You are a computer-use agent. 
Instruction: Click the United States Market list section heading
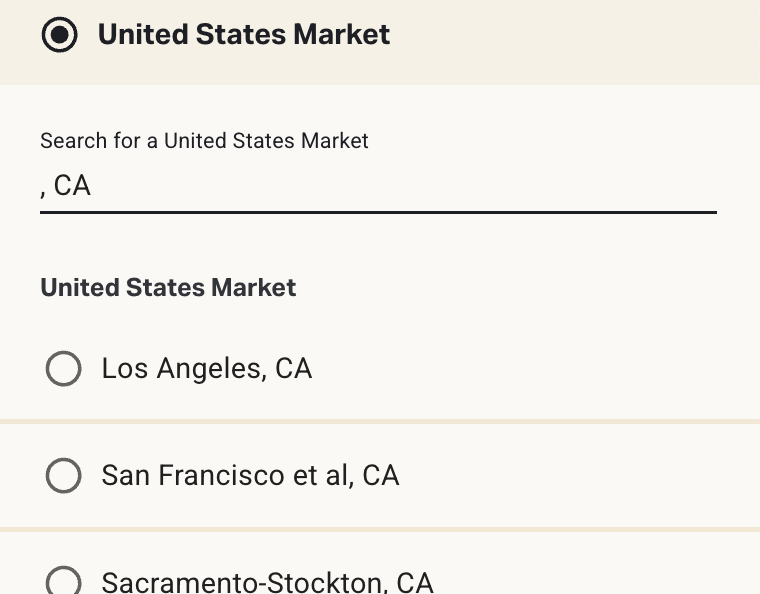[x=168, y=288]
